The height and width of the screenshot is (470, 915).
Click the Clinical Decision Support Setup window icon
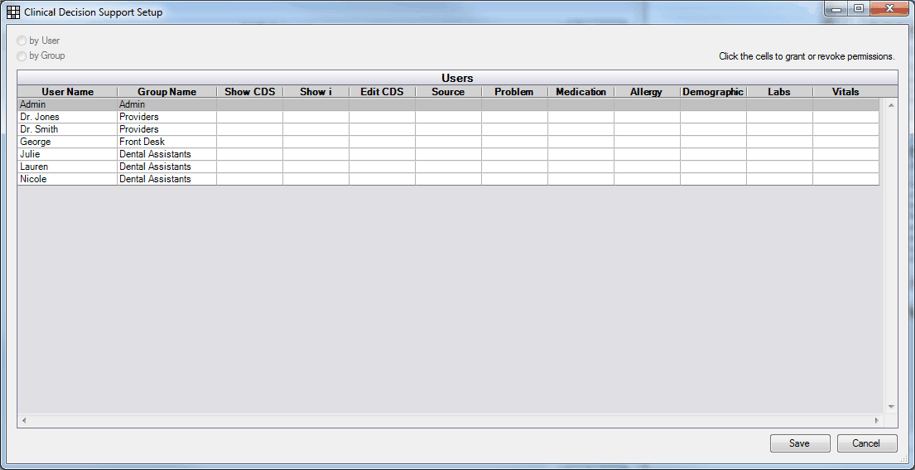click(13, 12)
